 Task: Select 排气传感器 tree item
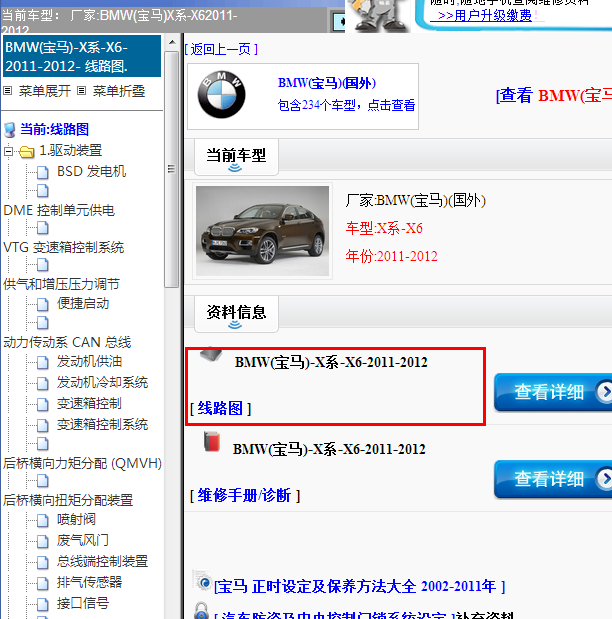click(x=89, y=582)
